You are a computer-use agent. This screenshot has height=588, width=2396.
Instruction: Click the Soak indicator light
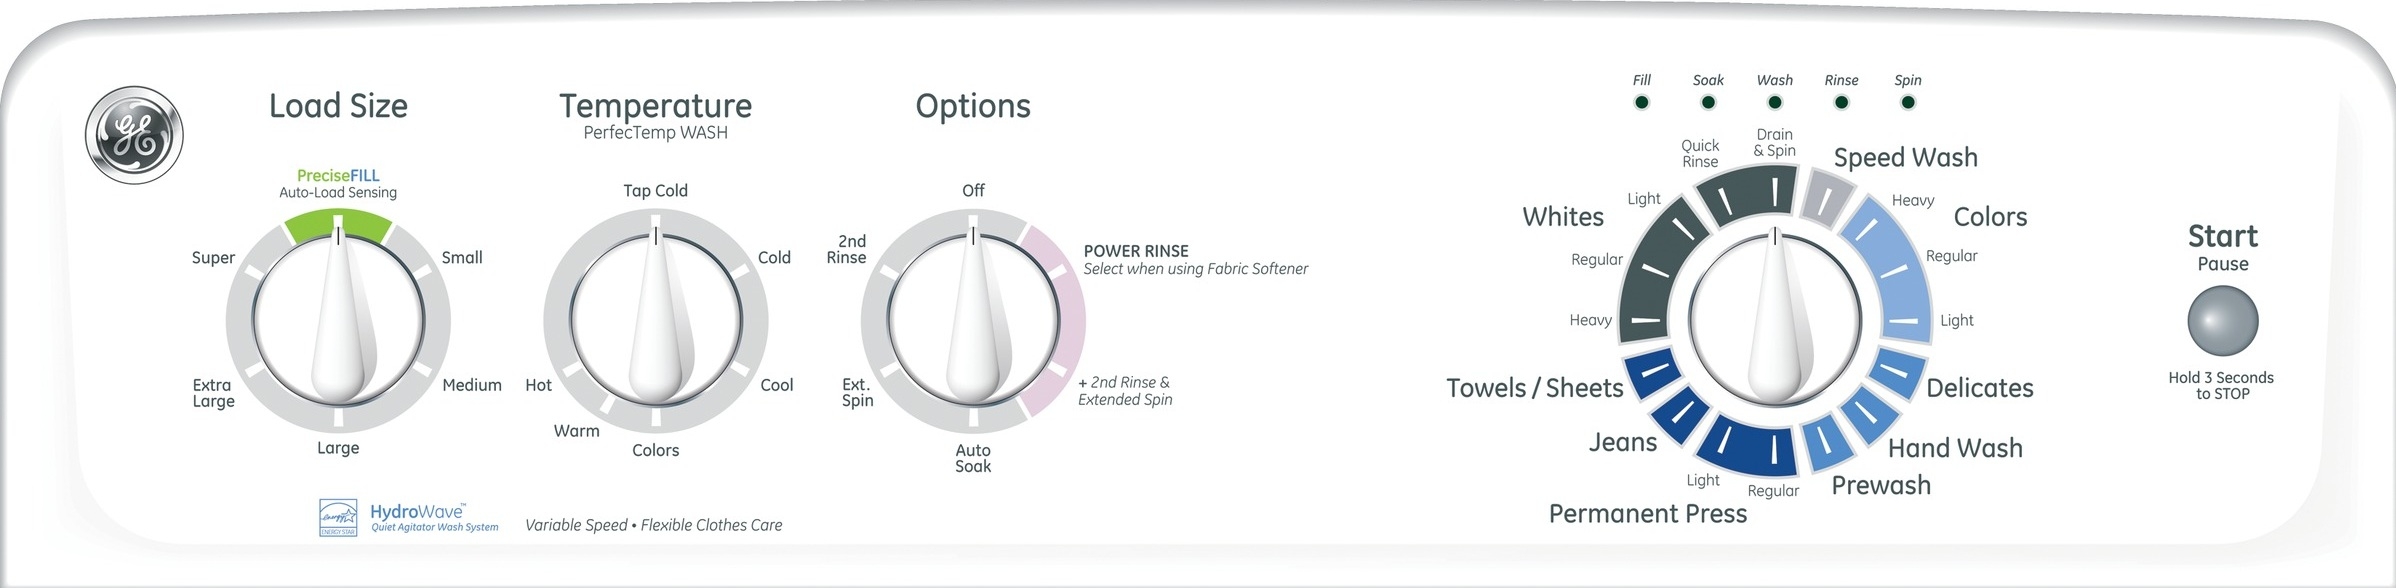[1708, 102]
